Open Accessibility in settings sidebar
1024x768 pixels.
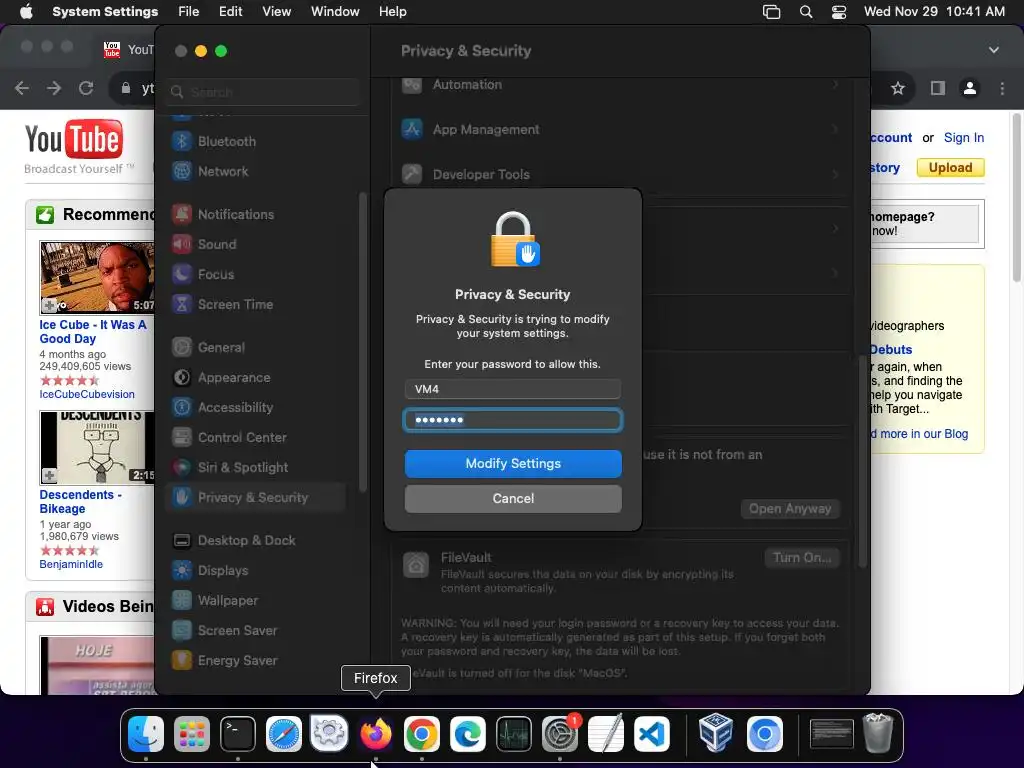click(x=255, y=408)
